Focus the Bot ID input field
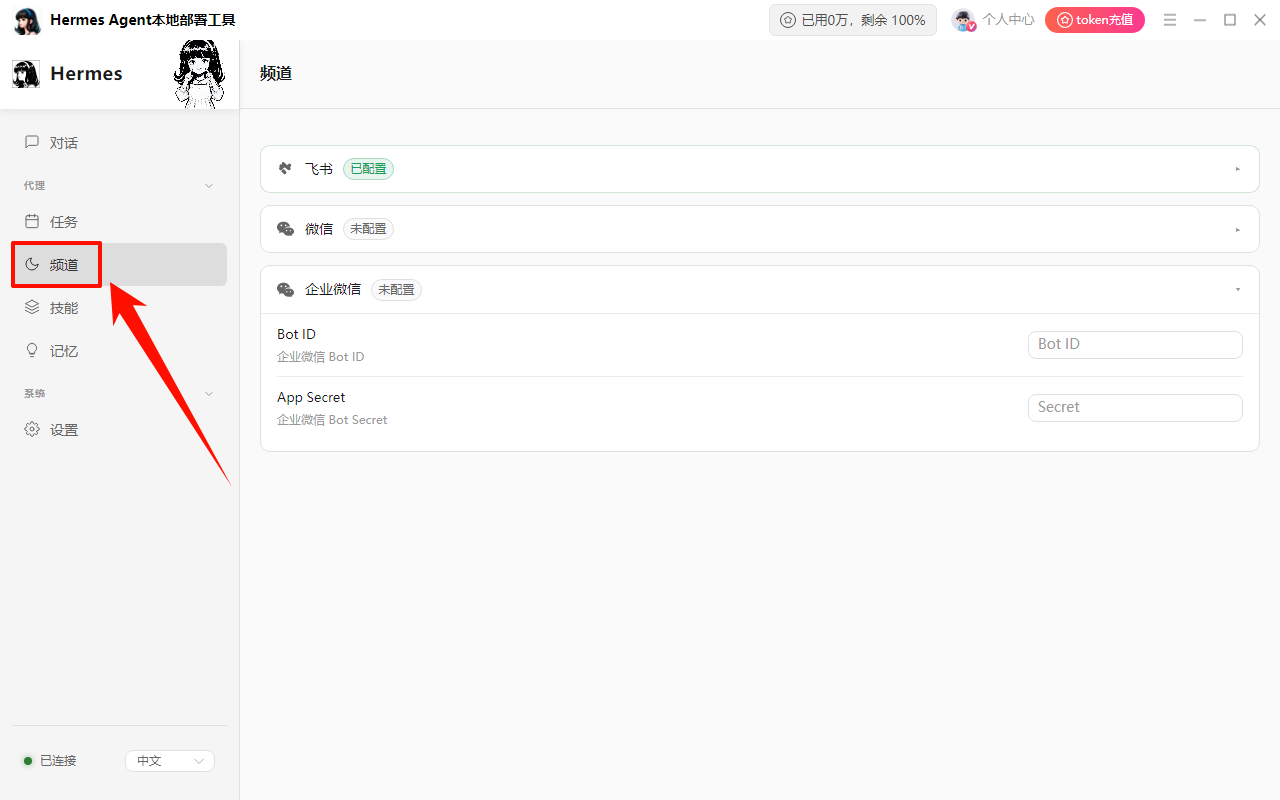The height and width of the screenshot is (800, 1280). pyautogui.click(x=1135, y=344)
